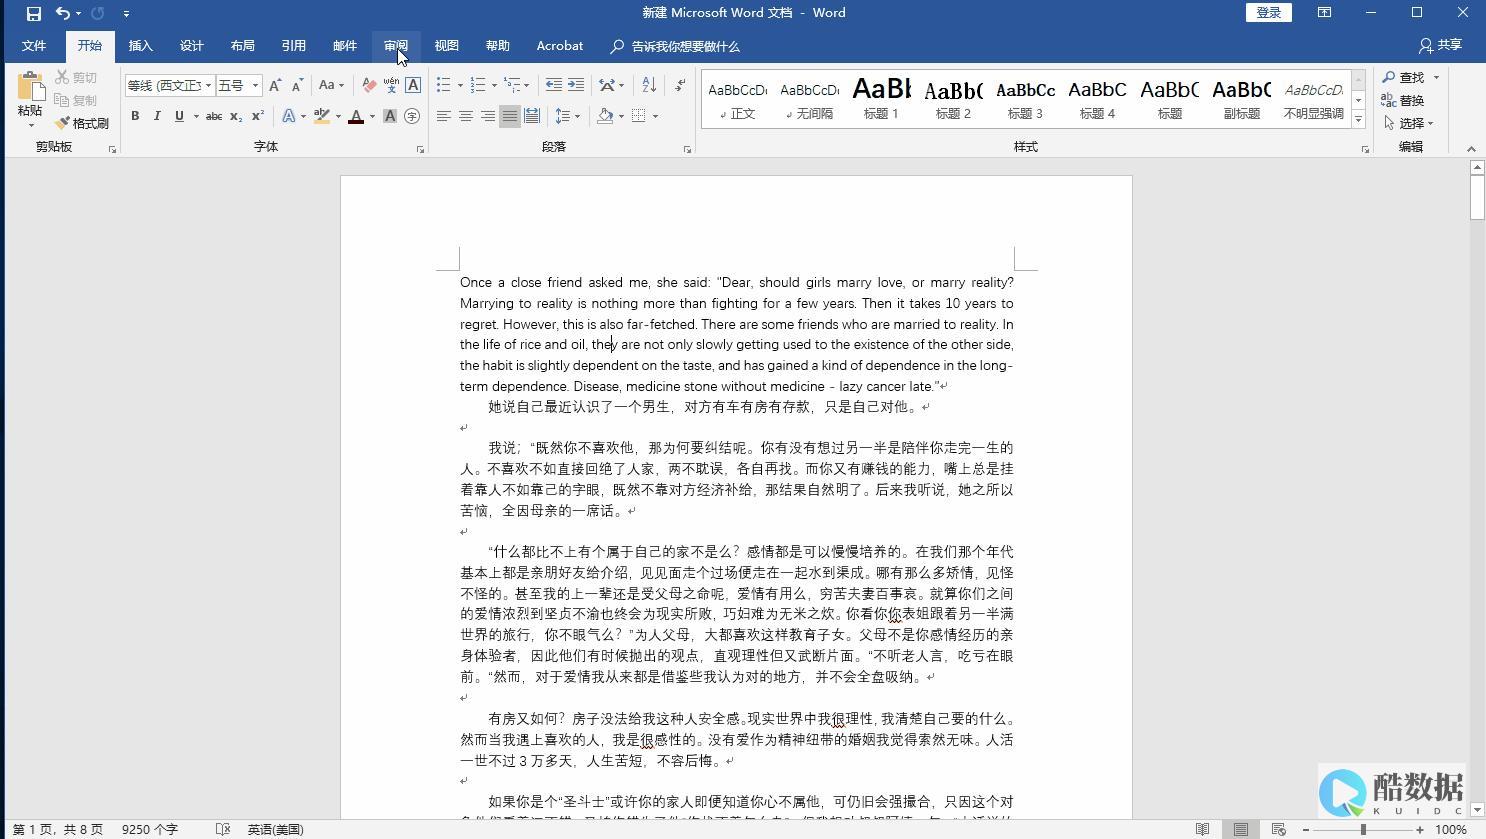
Task: Open the Paragraph dialog launcher
Action: (687, 149)
